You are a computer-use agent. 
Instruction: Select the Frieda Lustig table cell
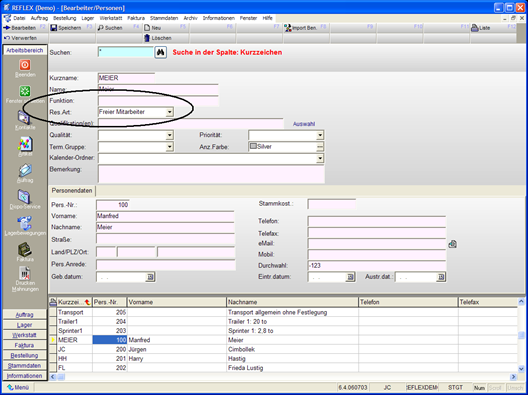pos(293,368)
